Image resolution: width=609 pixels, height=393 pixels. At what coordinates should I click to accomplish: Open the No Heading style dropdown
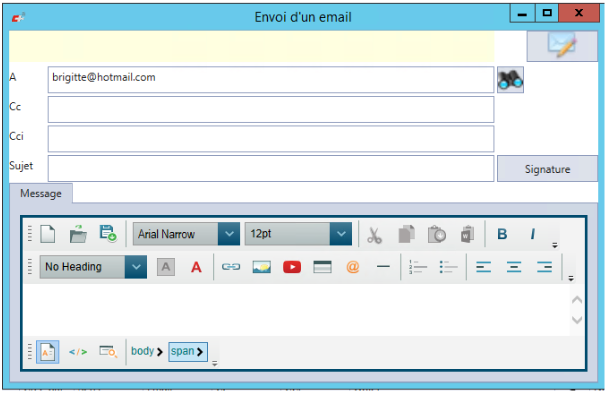136,267
